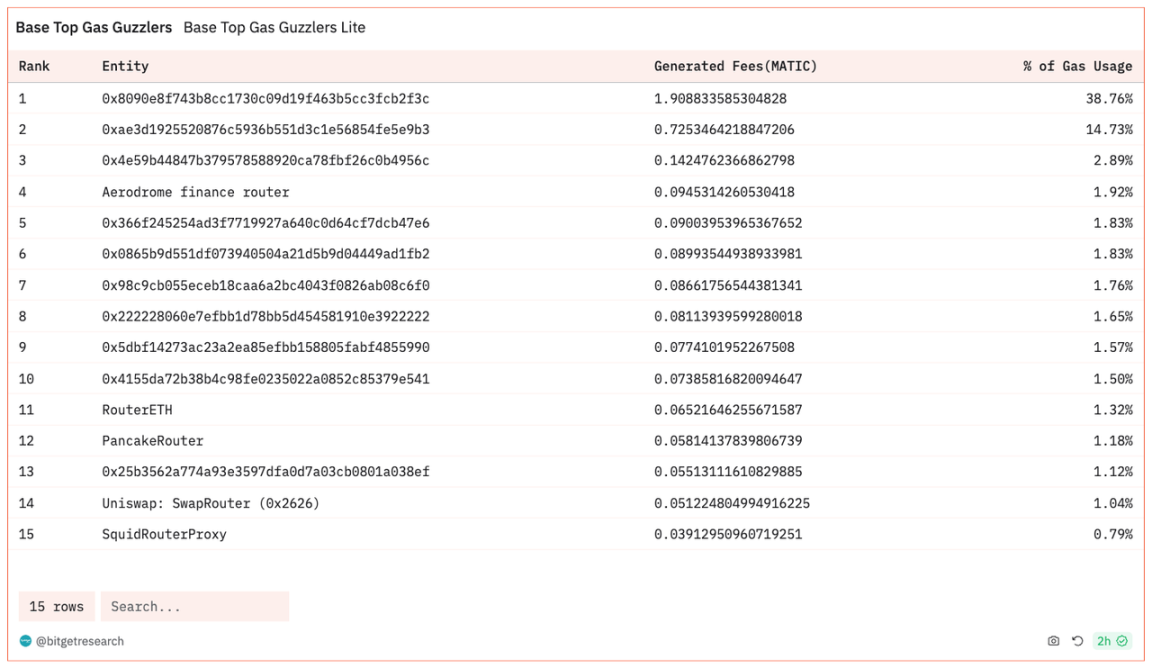Focus the Search... input field
Image resolution: width=1152 pixels, height=668 pixels.
tap(194, 606)
